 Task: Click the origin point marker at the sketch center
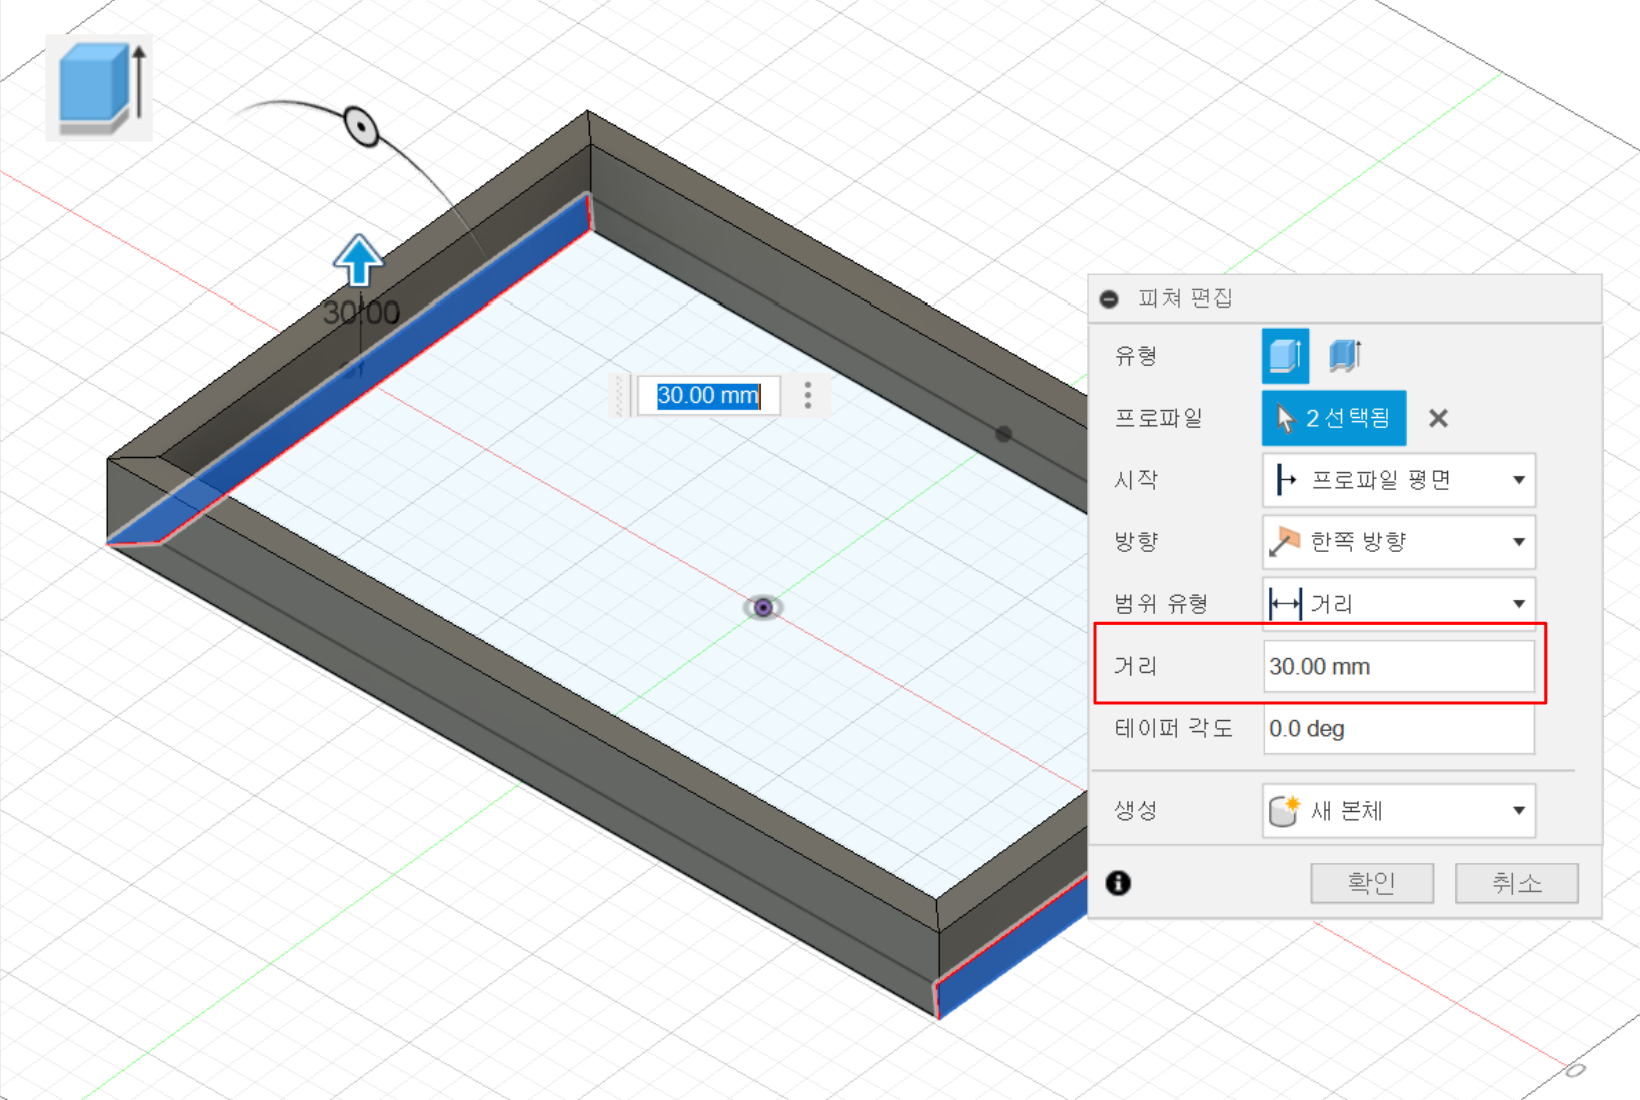[763, 607]
